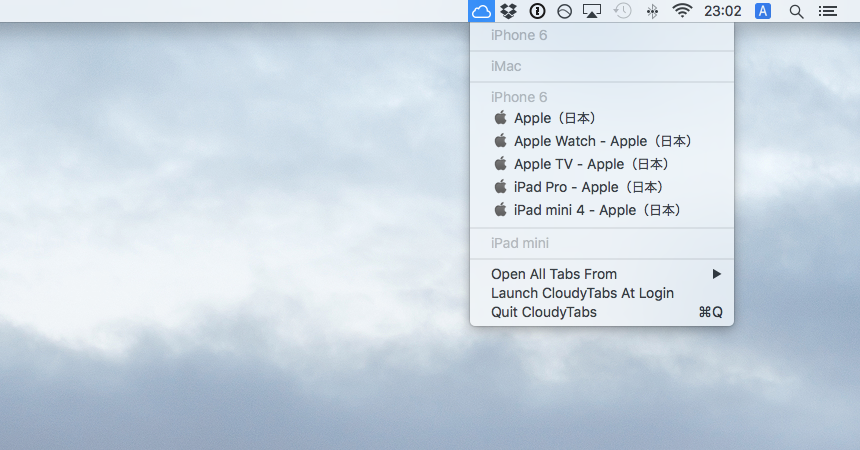Open the iPad Pro - Apple（日本） tab
Image resolution: width=860 pixels, height=450 pixels.
[x=602, y=187]
